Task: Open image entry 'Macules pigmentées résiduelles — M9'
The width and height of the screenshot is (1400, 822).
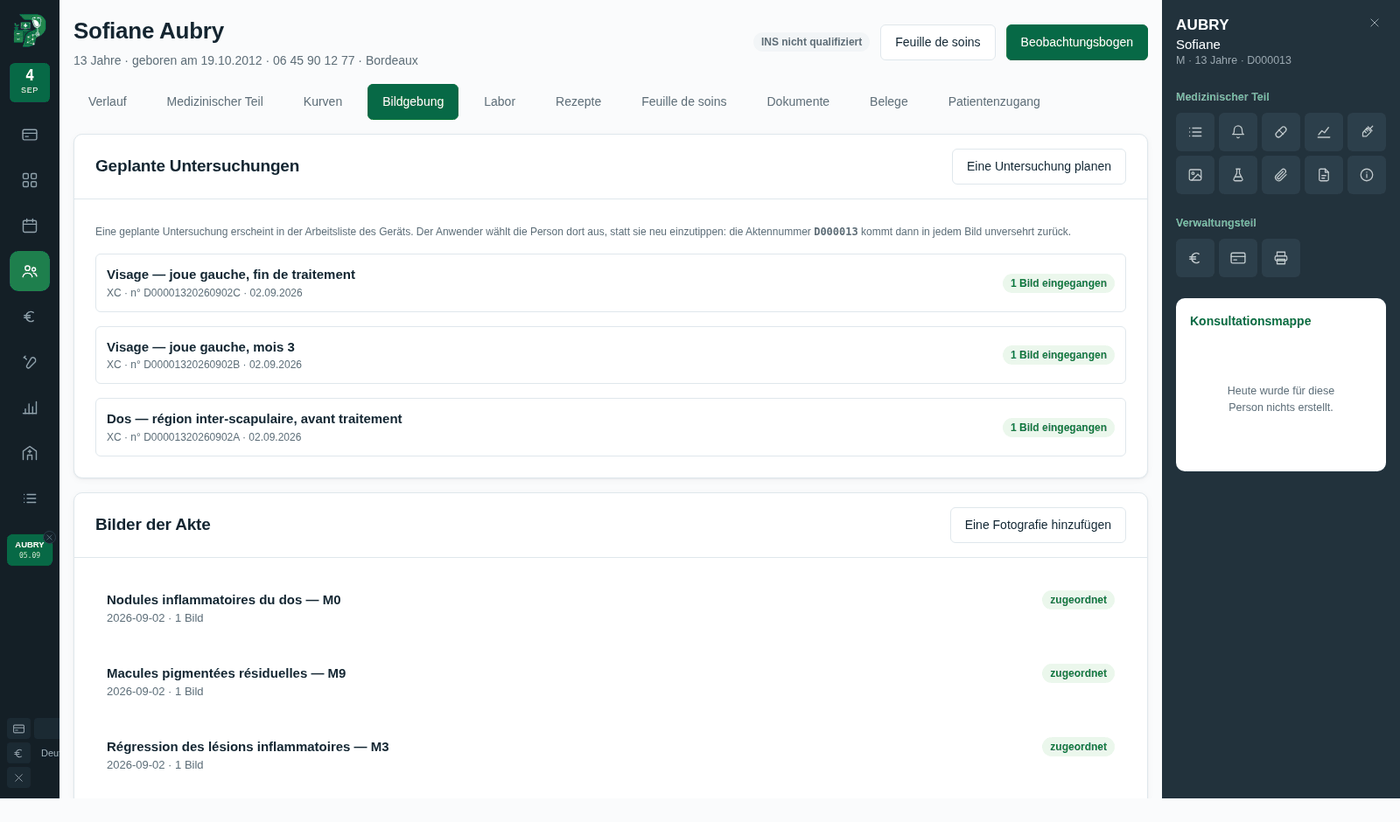Action: pos(610,681)
